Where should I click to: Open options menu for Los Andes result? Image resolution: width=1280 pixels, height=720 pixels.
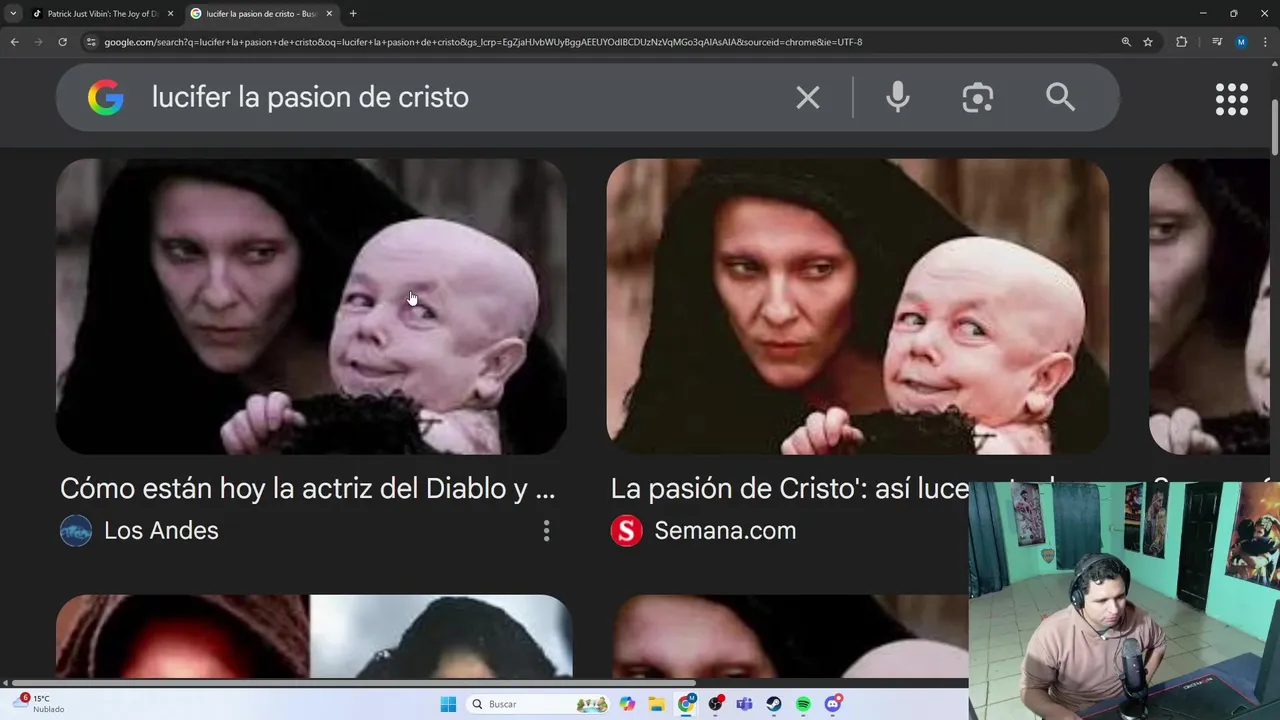point(546,531)
